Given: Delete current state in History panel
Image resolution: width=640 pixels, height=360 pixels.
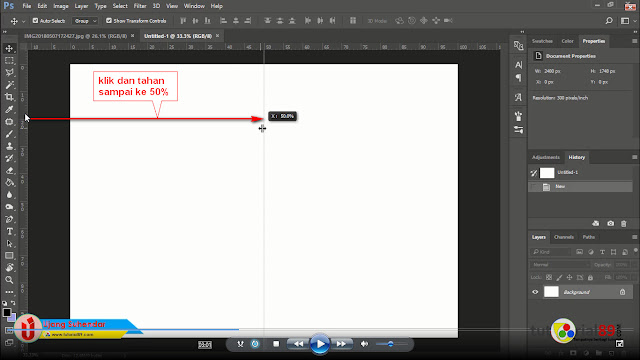Looking at the screenshot, I should [x=623, y=224].
